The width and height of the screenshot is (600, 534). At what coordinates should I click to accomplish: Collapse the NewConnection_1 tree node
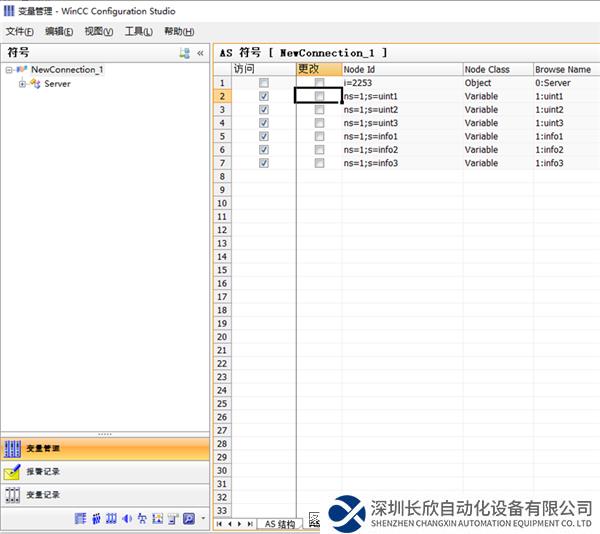click(9, 70)
